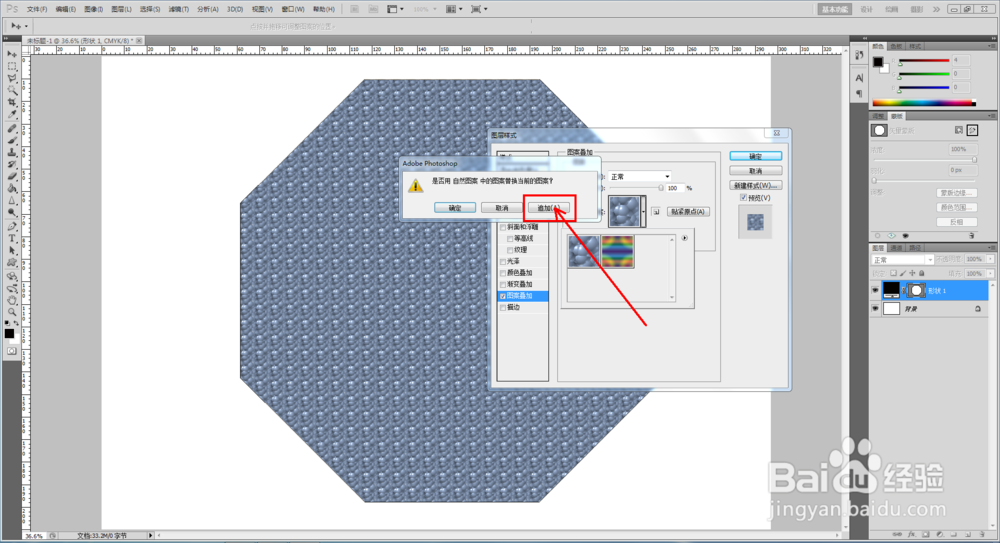Click the create new pattern preset icon
Viewport: 1000px width, 543px height.
point(656,212)
